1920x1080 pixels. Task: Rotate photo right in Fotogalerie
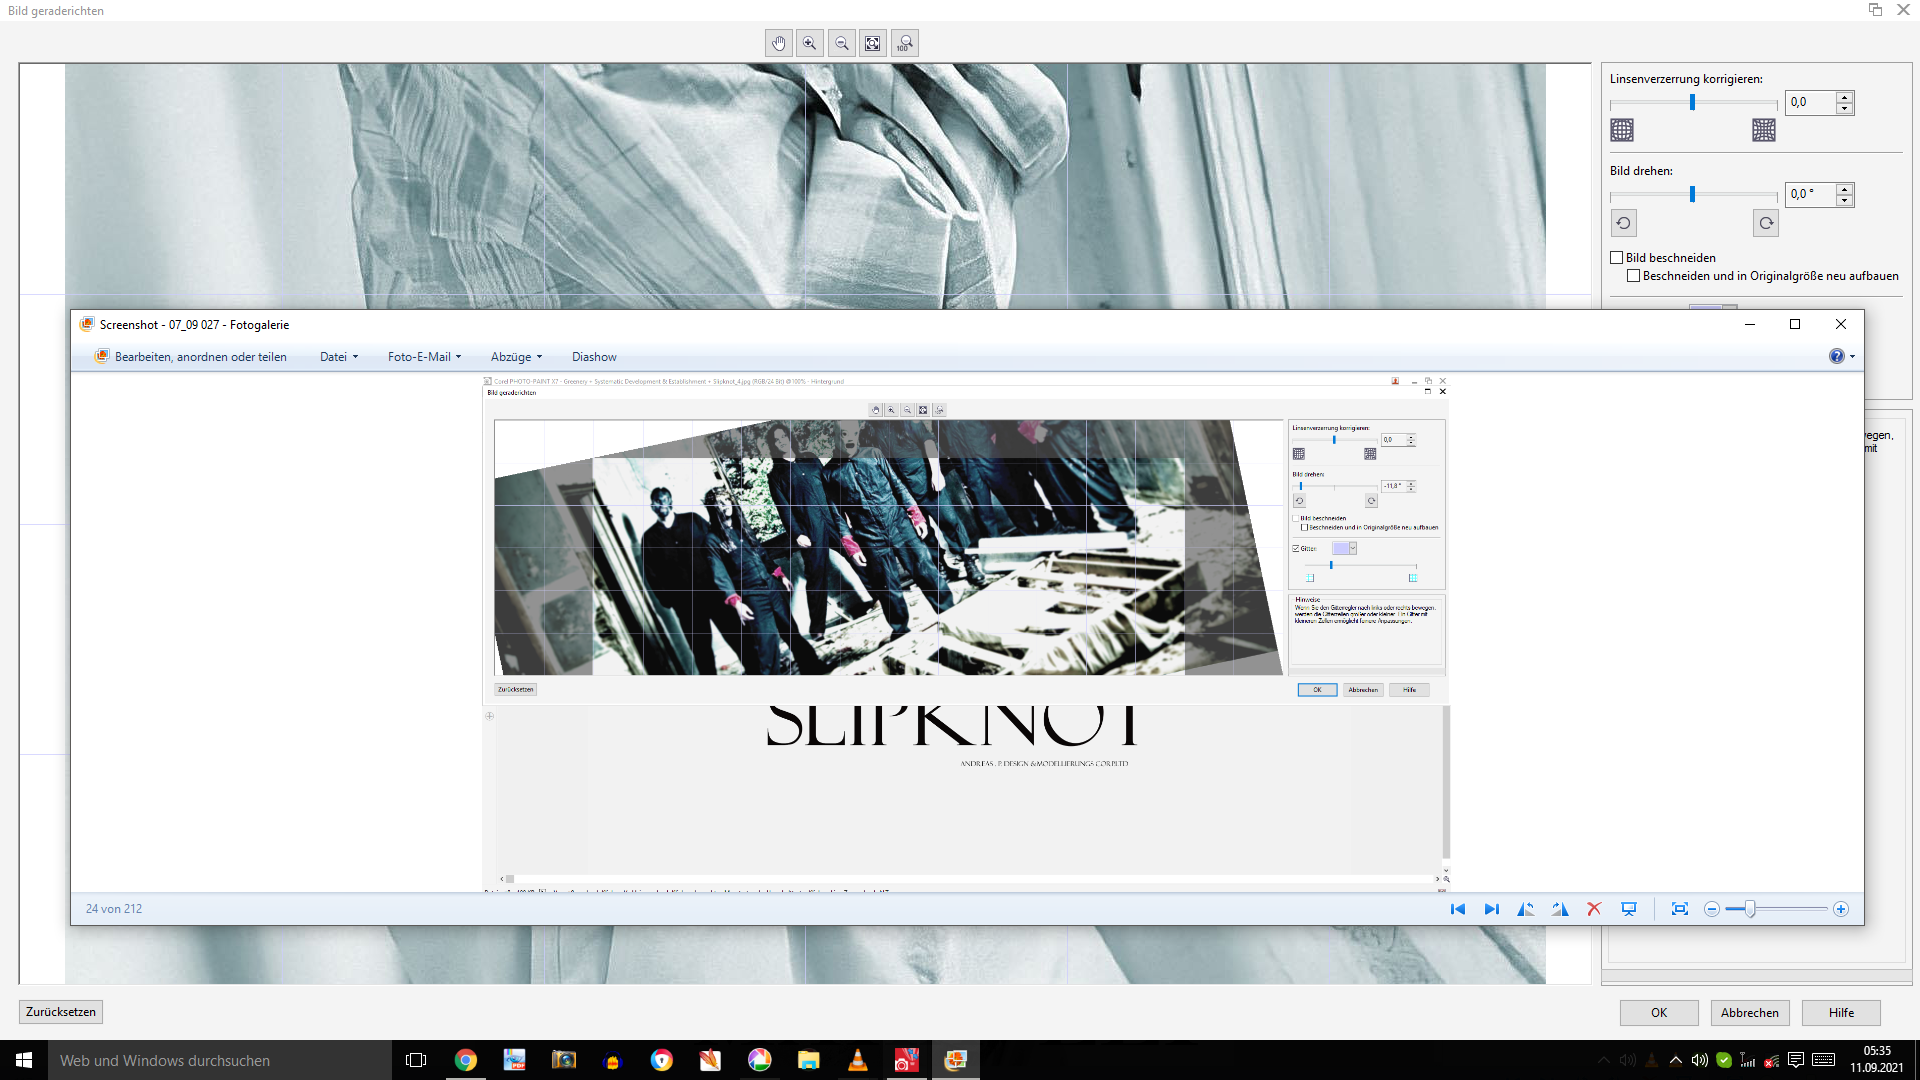[x=1560, y=909]
